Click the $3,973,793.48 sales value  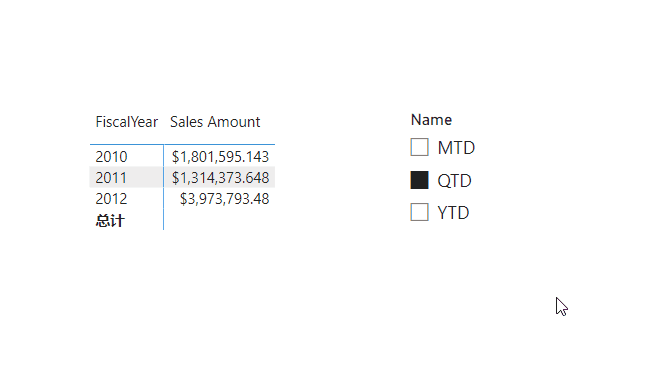tap(224, 199)
